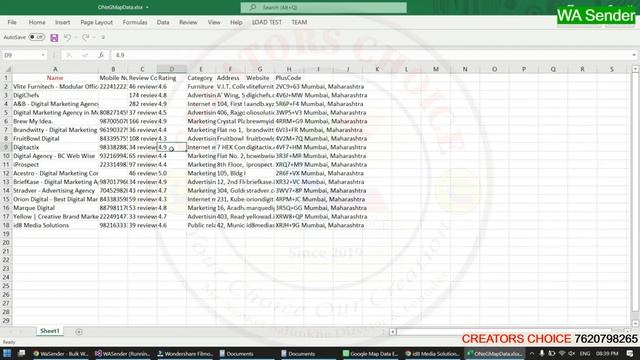Expand the formula bar with chevron
The image size is (640, 360).
[x=633, y=55]
